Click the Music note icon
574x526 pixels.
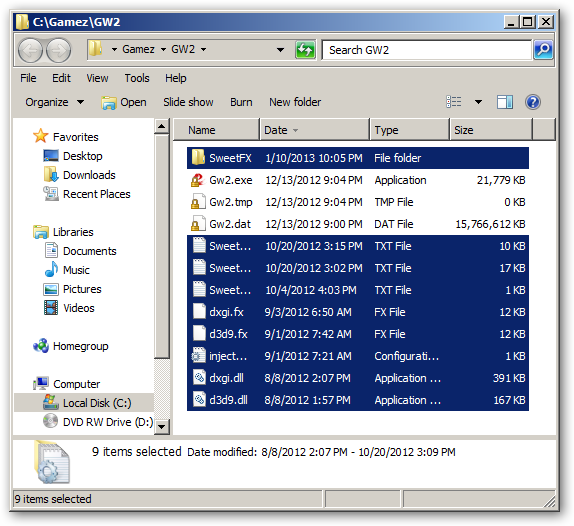click(x=51, y=269)
